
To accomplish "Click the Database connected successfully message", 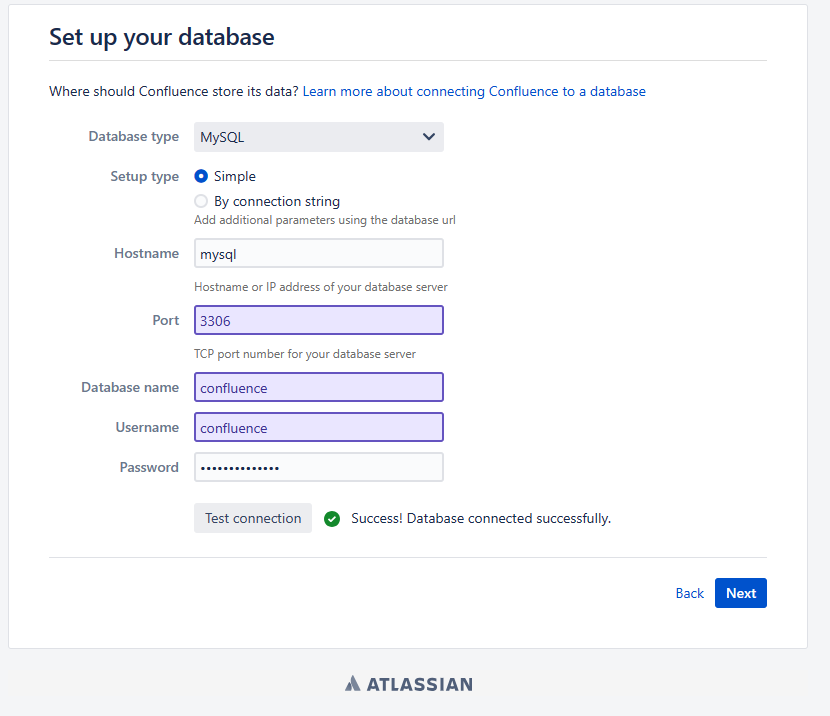I will [x=481, y=519].
